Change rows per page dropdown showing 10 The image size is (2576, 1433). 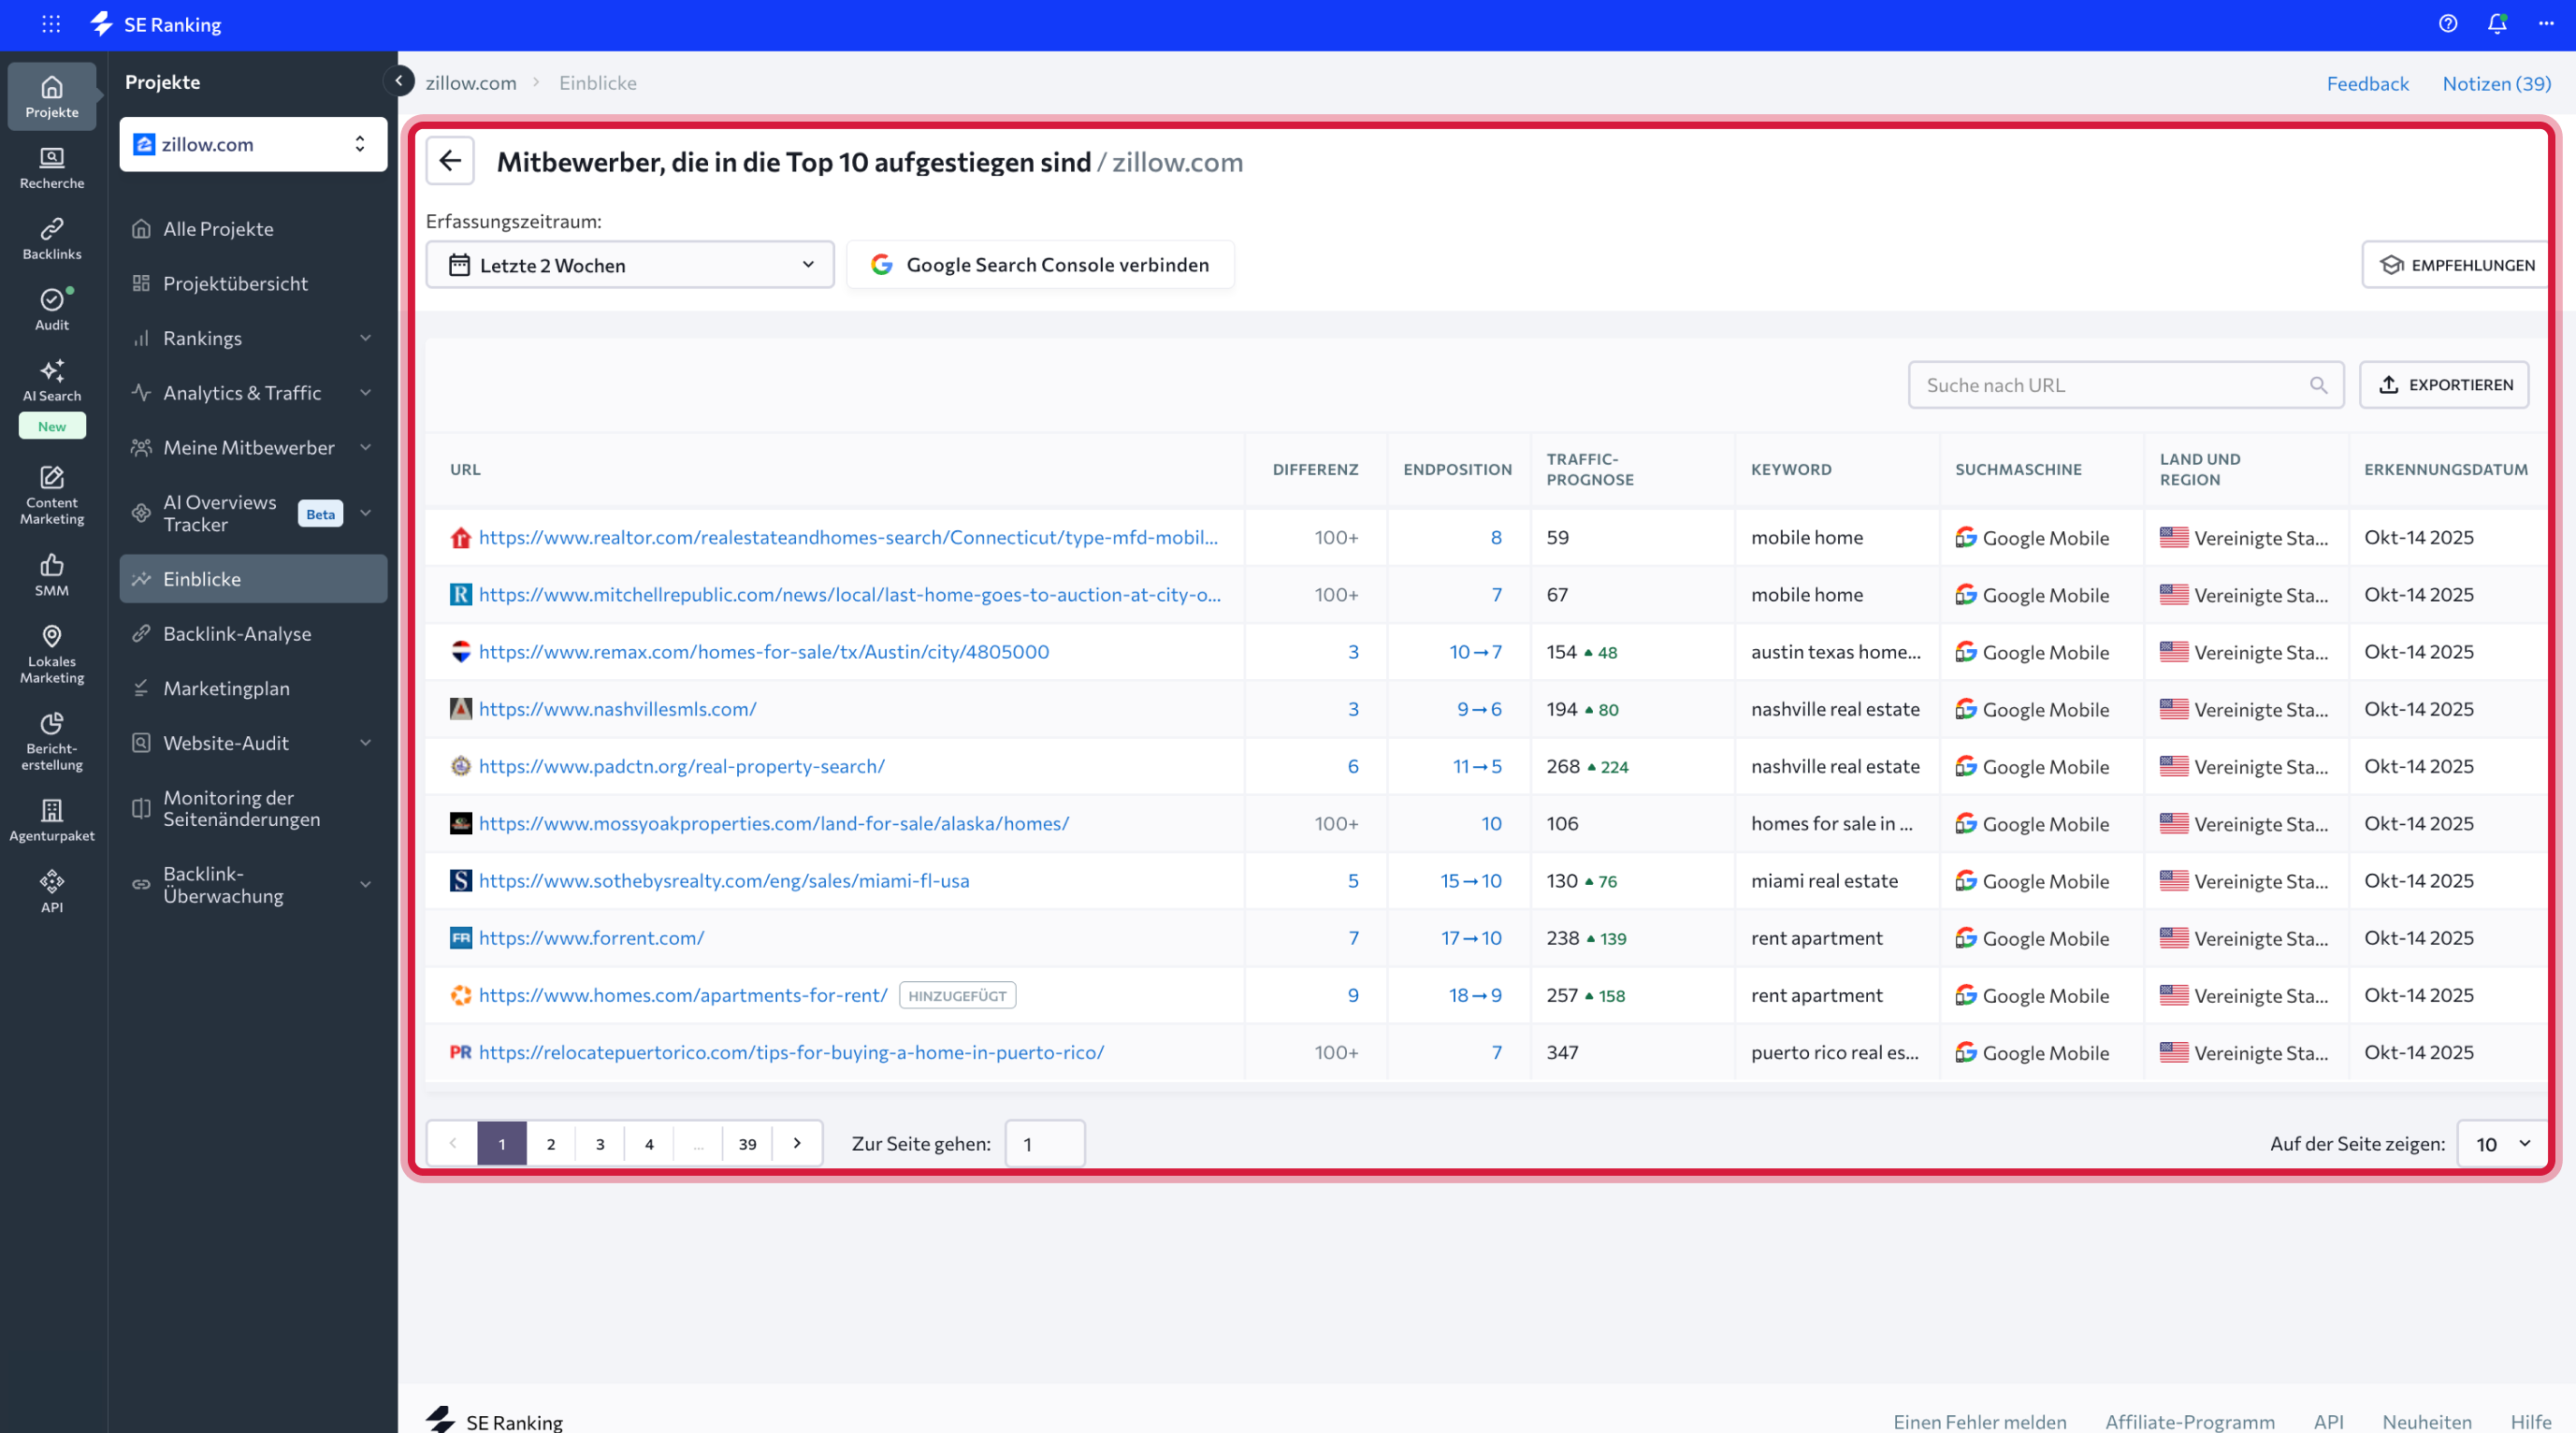click(x=2502, y=1143)
